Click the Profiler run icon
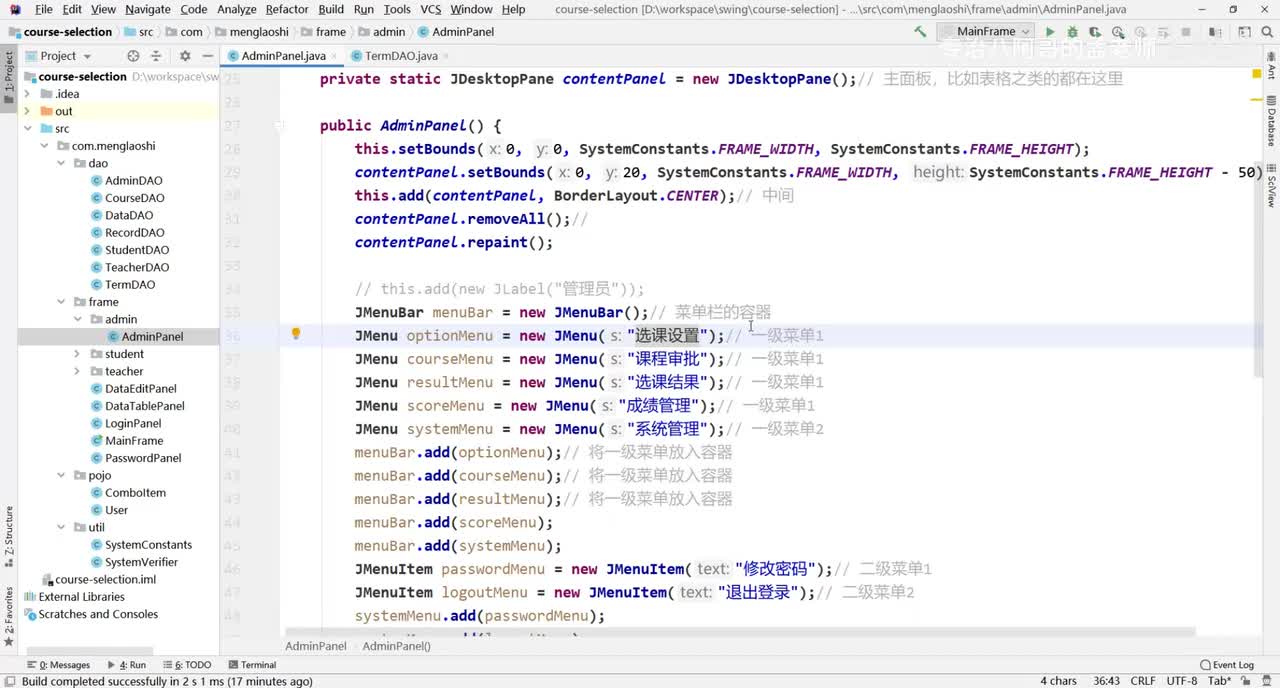1280x688 pixels. click(1117, 32)
